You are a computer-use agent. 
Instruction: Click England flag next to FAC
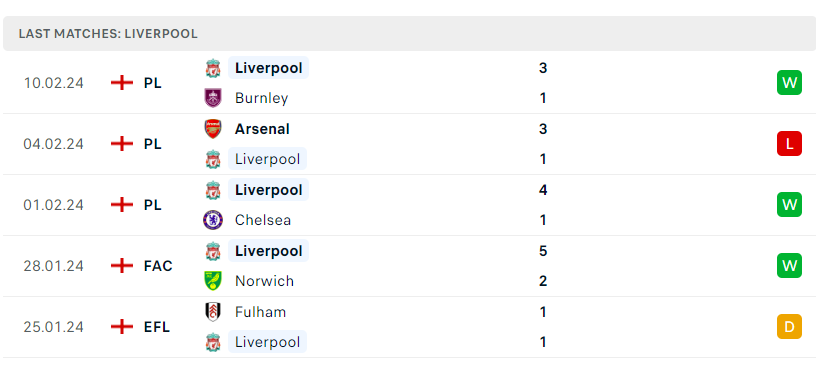click(x=122, y=266)
